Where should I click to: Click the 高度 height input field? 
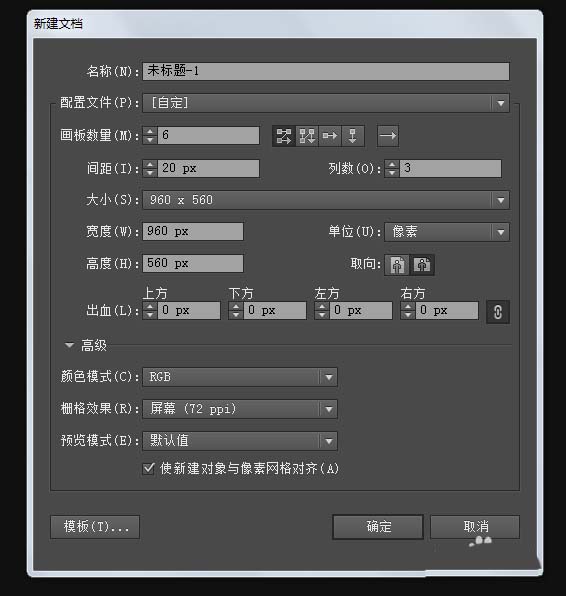pyautogui.click(x=193, y=263)
